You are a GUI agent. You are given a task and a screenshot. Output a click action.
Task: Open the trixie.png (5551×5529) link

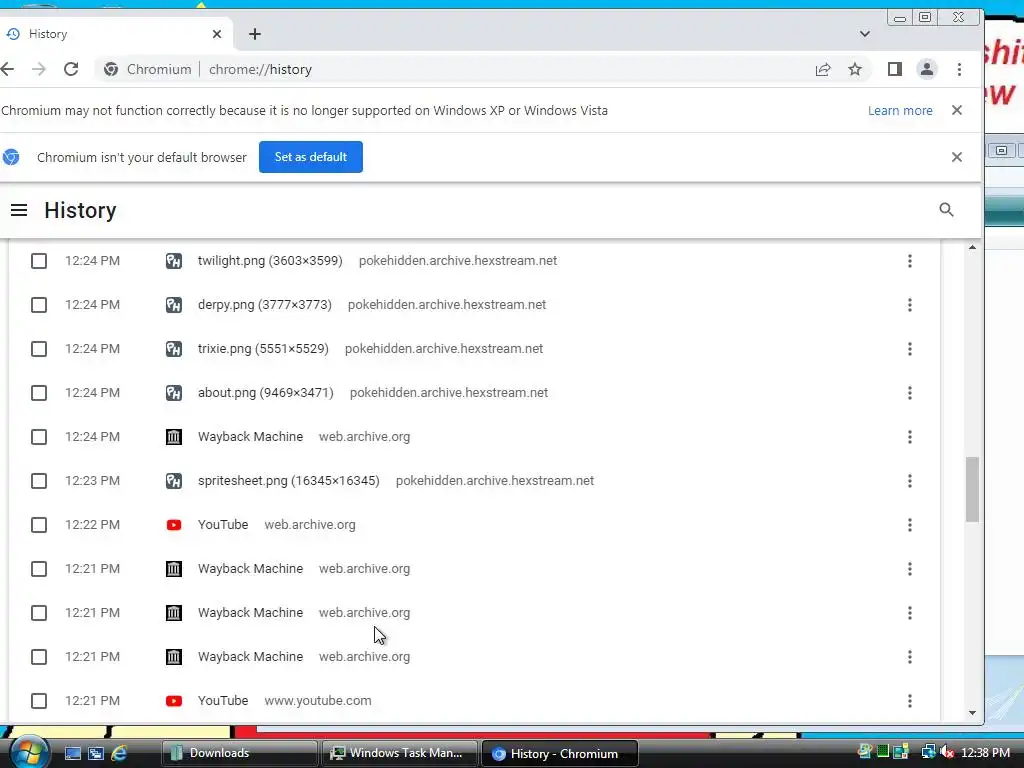click(x=263, y=349)
